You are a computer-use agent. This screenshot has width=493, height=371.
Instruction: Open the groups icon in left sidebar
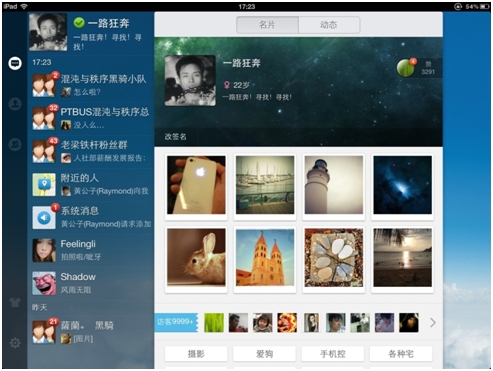coord(15,144)
